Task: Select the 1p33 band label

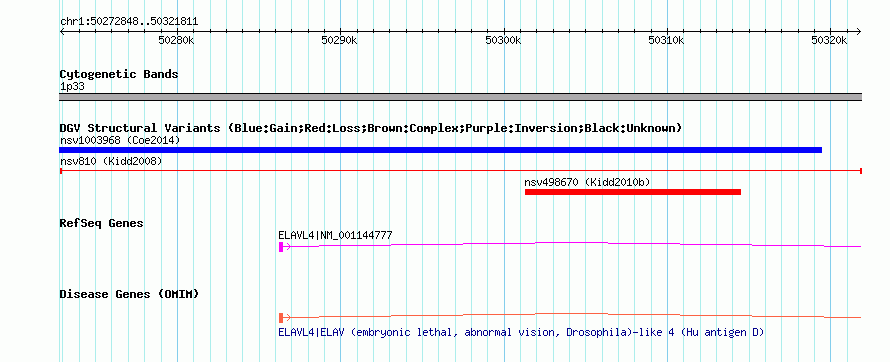Action: pyautogui.click(x=72, y=87)
